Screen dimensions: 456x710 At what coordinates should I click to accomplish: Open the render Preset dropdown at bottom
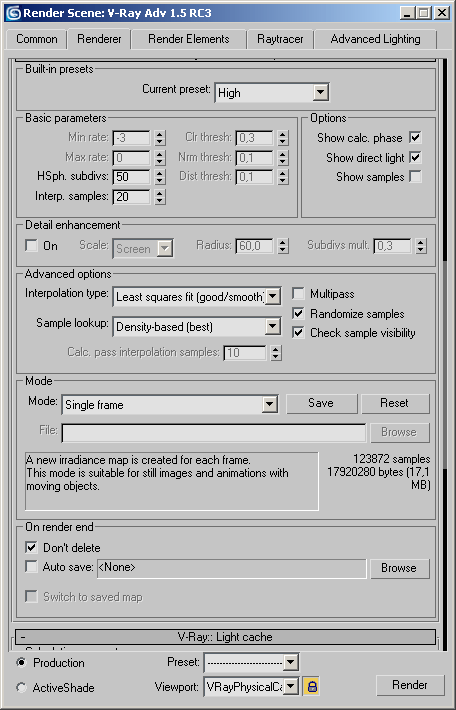coord(251,663)
